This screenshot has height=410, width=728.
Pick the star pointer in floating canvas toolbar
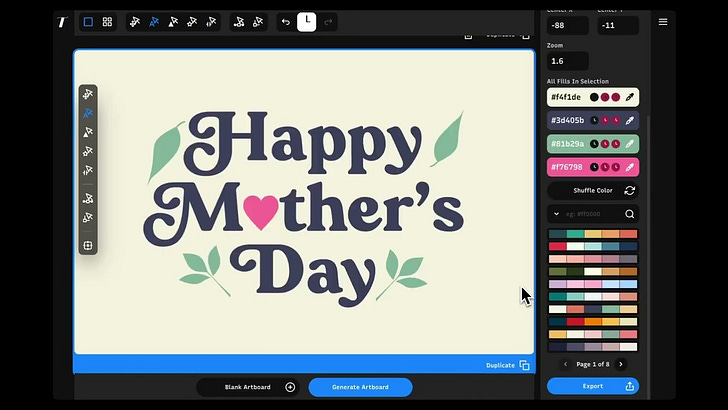pos(88,151)
